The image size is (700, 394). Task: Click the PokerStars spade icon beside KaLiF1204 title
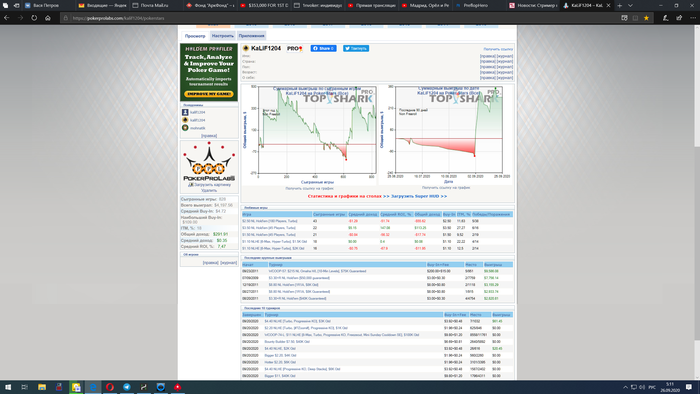point(246,48)
